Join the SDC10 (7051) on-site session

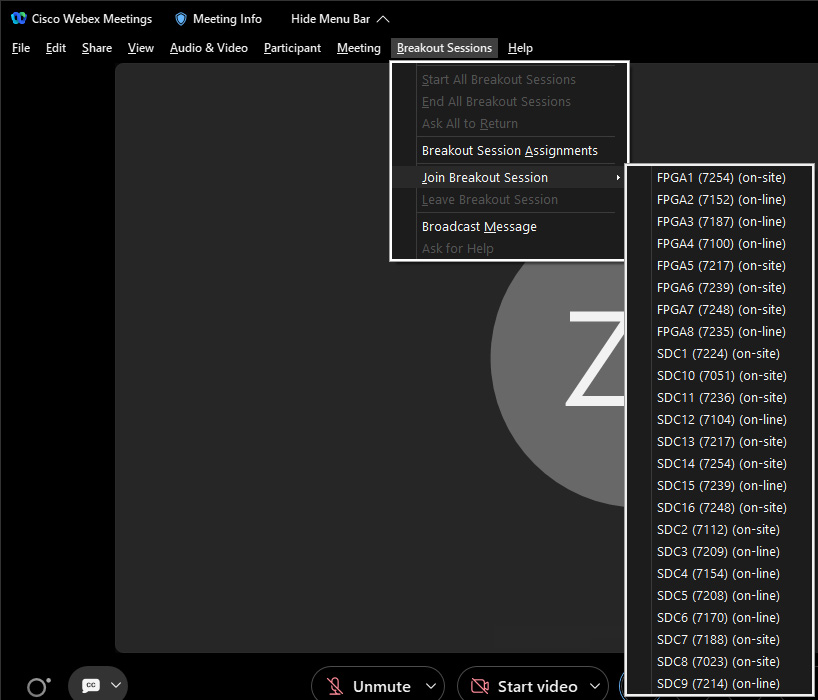pyautogui.click(x=721, y=376)
